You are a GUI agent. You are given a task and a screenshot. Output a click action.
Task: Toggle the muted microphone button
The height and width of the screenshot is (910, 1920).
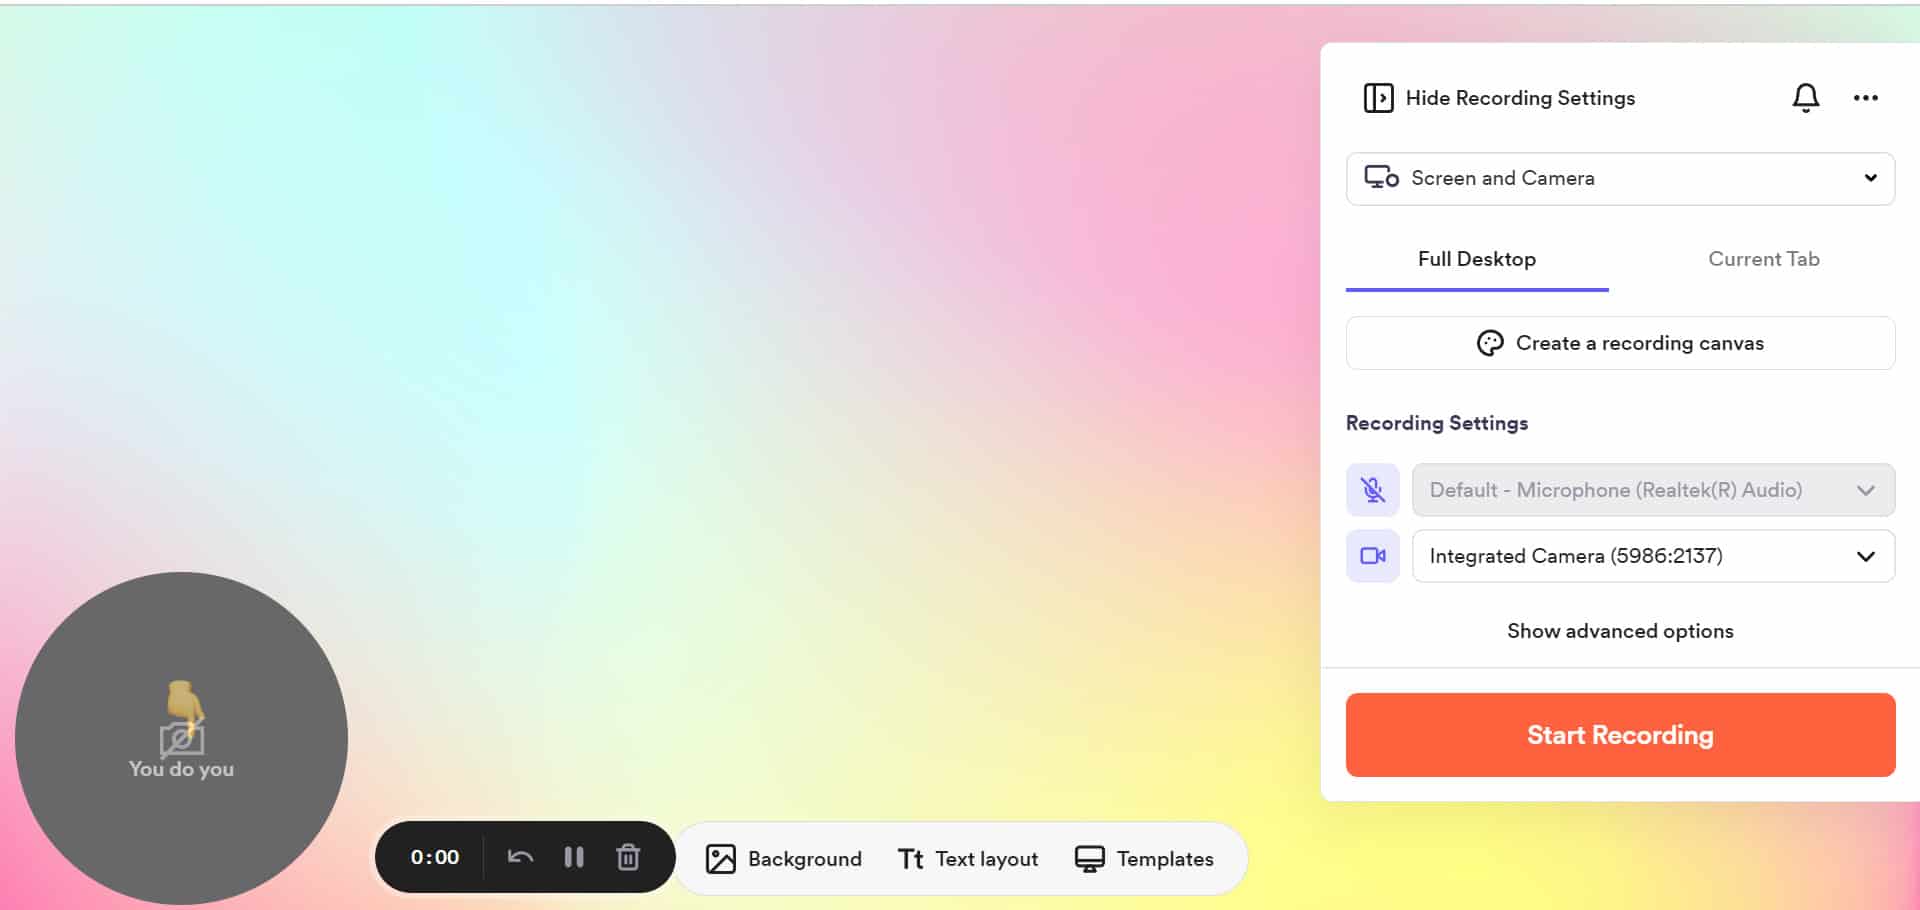pos(1373,490)
